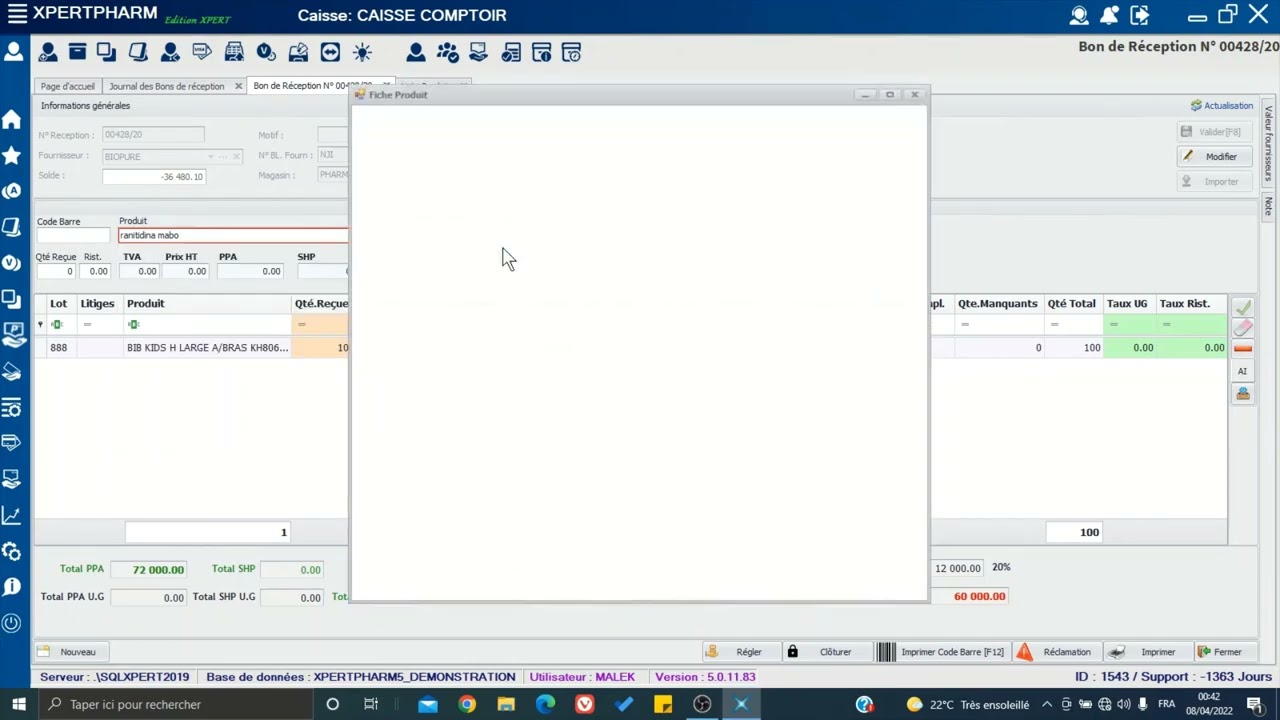Image resolution: width=1280 pixels, height=720 pixels.
Task: Click the headset support icon in title bar
Action: 1079,15
